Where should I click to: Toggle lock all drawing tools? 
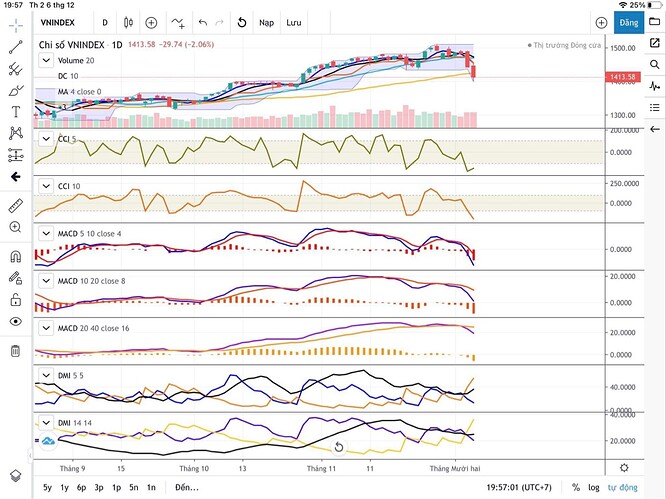pyautogui.click(x=15, y=298)
